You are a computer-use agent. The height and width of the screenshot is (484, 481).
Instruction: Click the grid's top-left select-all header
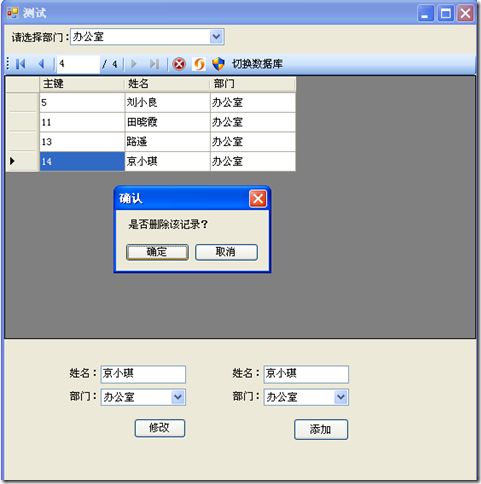(22, 84)
